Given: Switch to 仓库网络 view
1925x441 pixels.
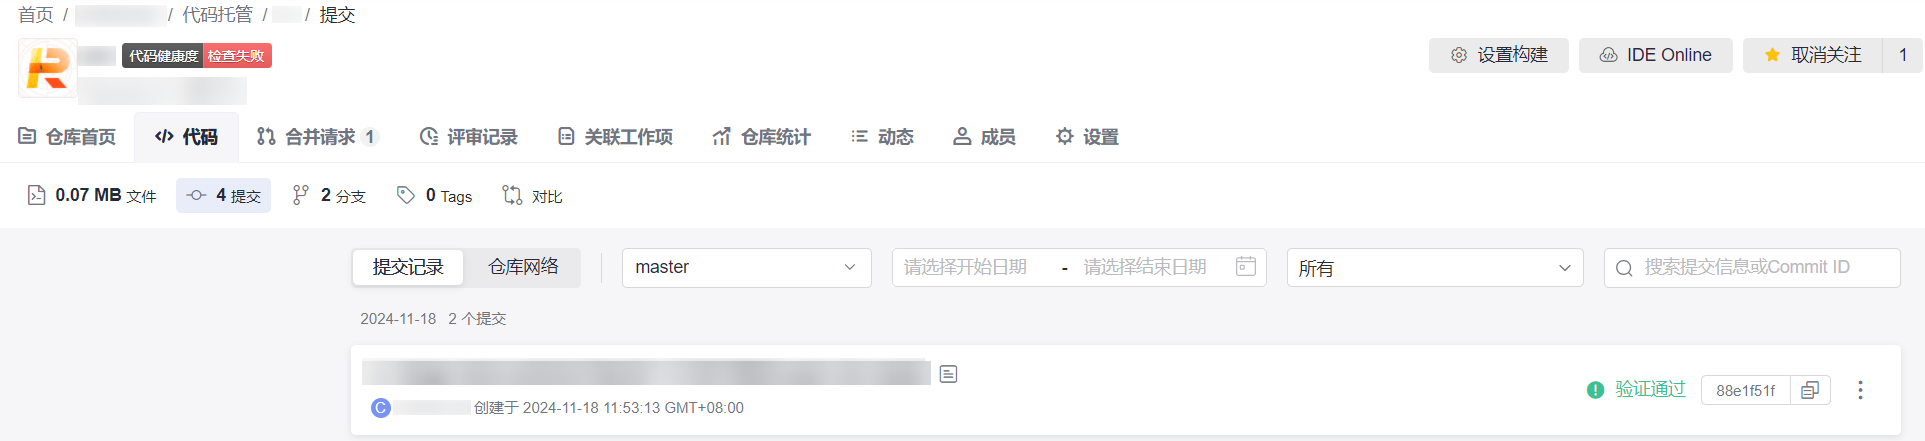Looking at the screenshot, I should [x=523, y=267].
